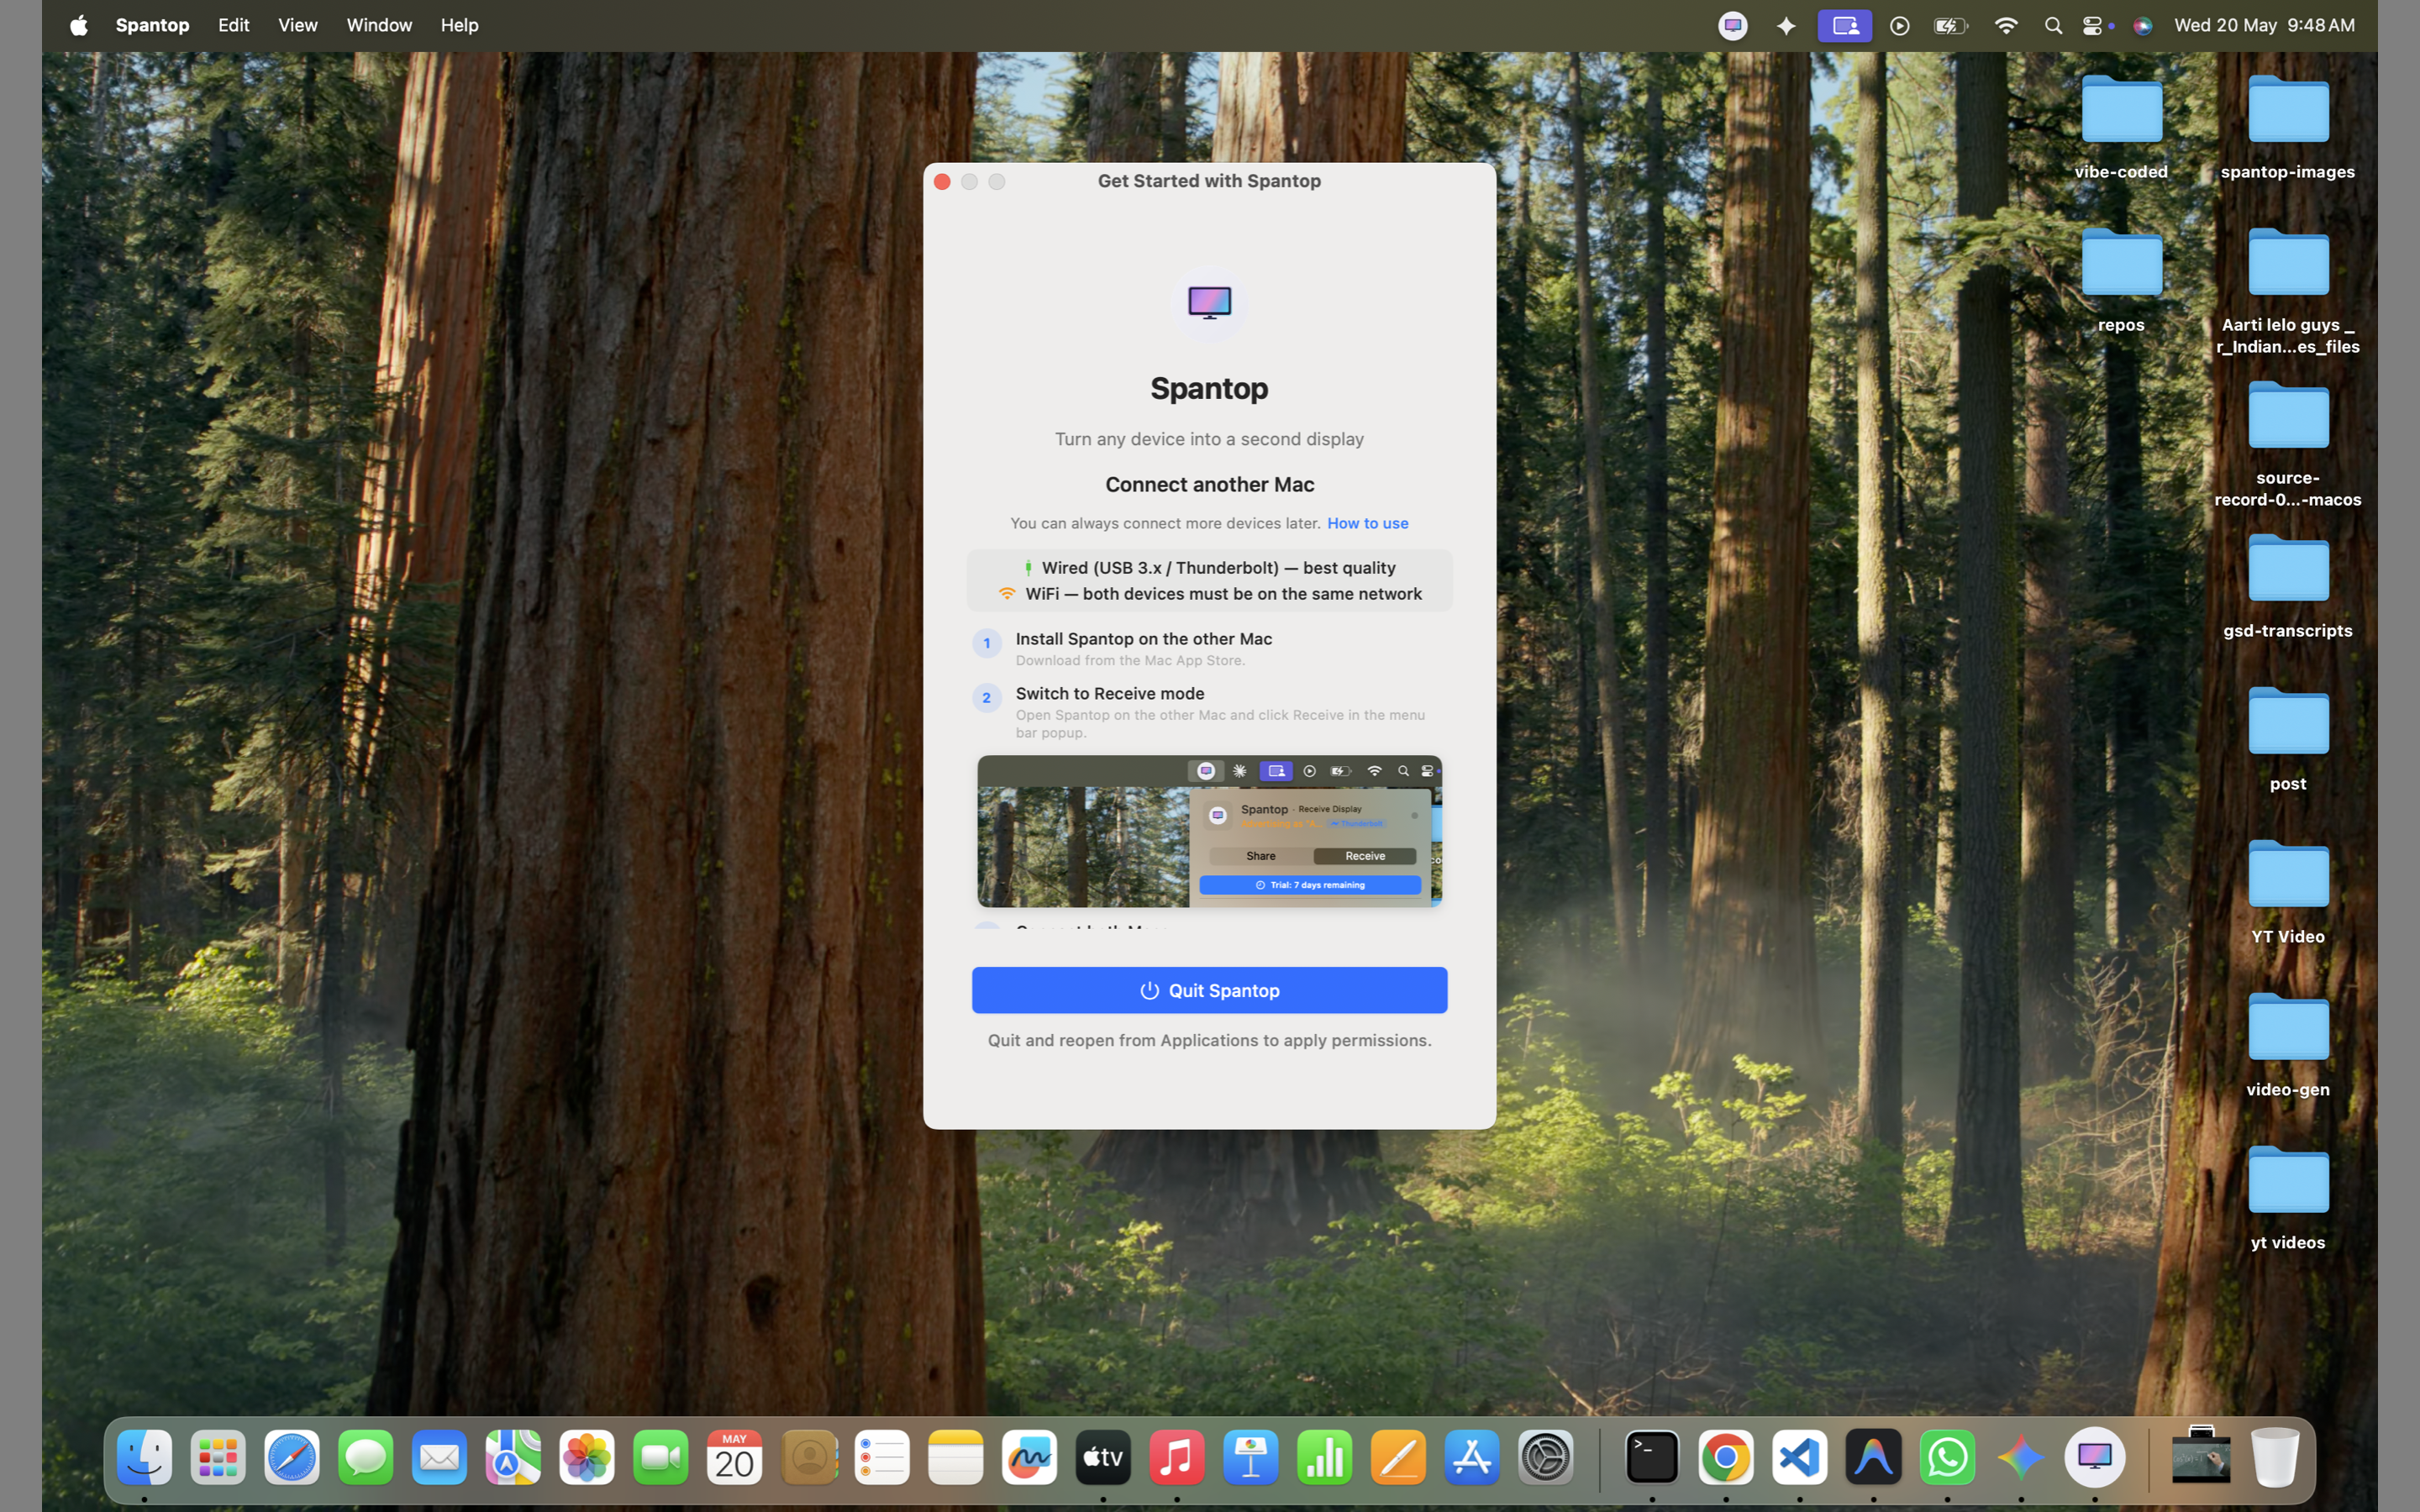Open Maps from the Dock
2420x1512 pixels.
coord(513,1457)
